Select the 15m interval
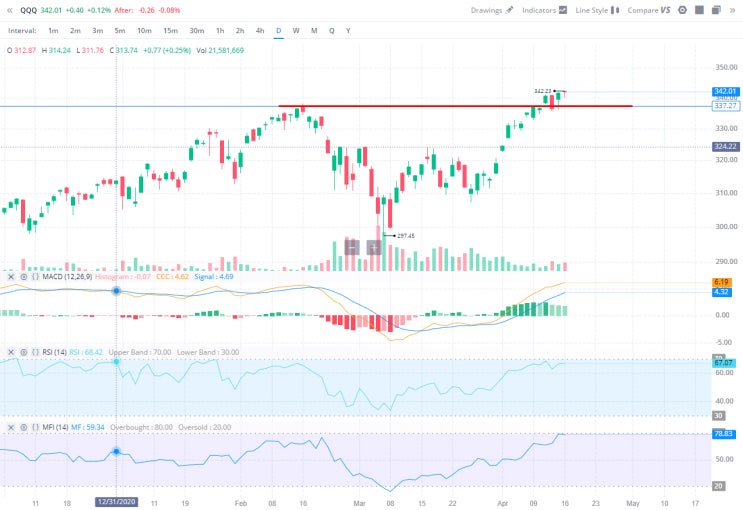 pyautogui.click(x=171, y=30)
